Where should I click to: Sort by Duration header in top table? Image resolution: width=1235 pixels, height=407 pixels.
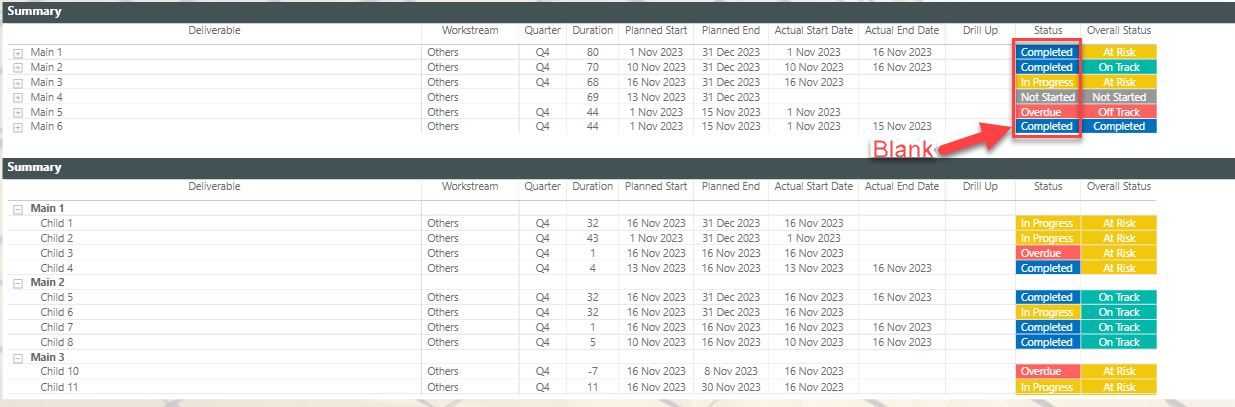593,30
